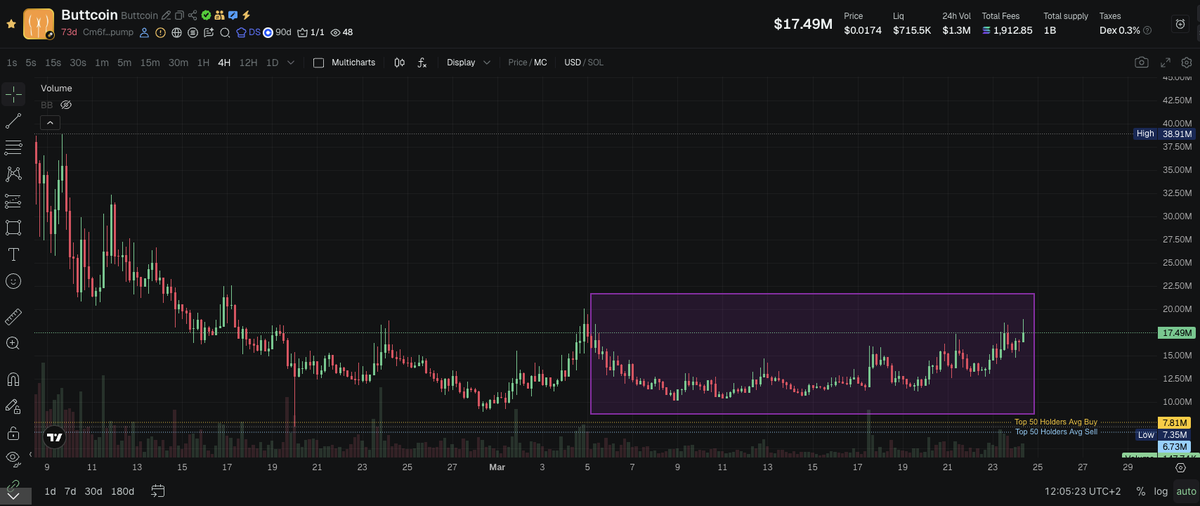Viewport: 1200px width, 506px height.
Task: Open the website globe icon
Action: [177, 32]
